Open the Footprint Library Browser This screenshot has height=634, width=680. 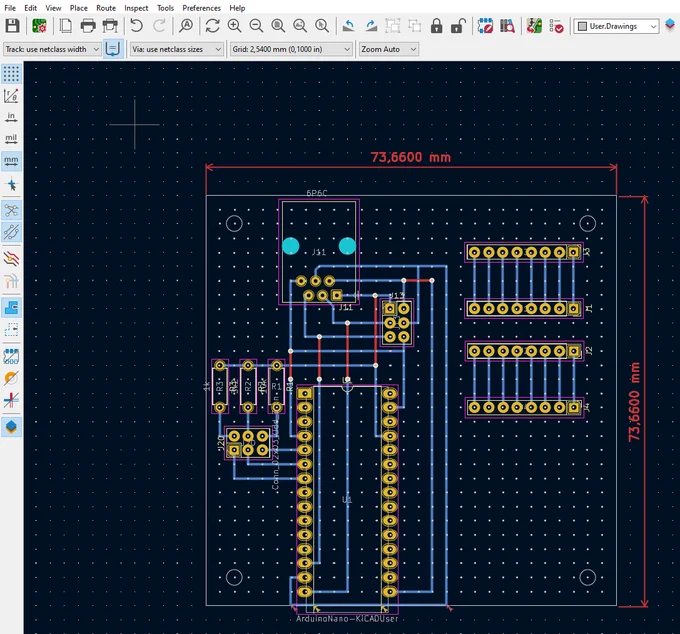(507, 26)
